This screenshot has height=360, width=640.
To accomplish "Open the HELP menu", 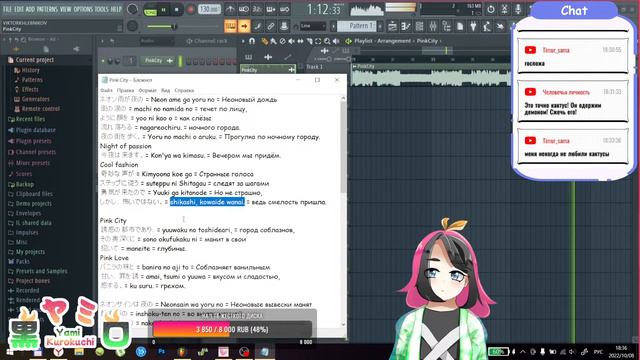I will (x=116, y=9).
